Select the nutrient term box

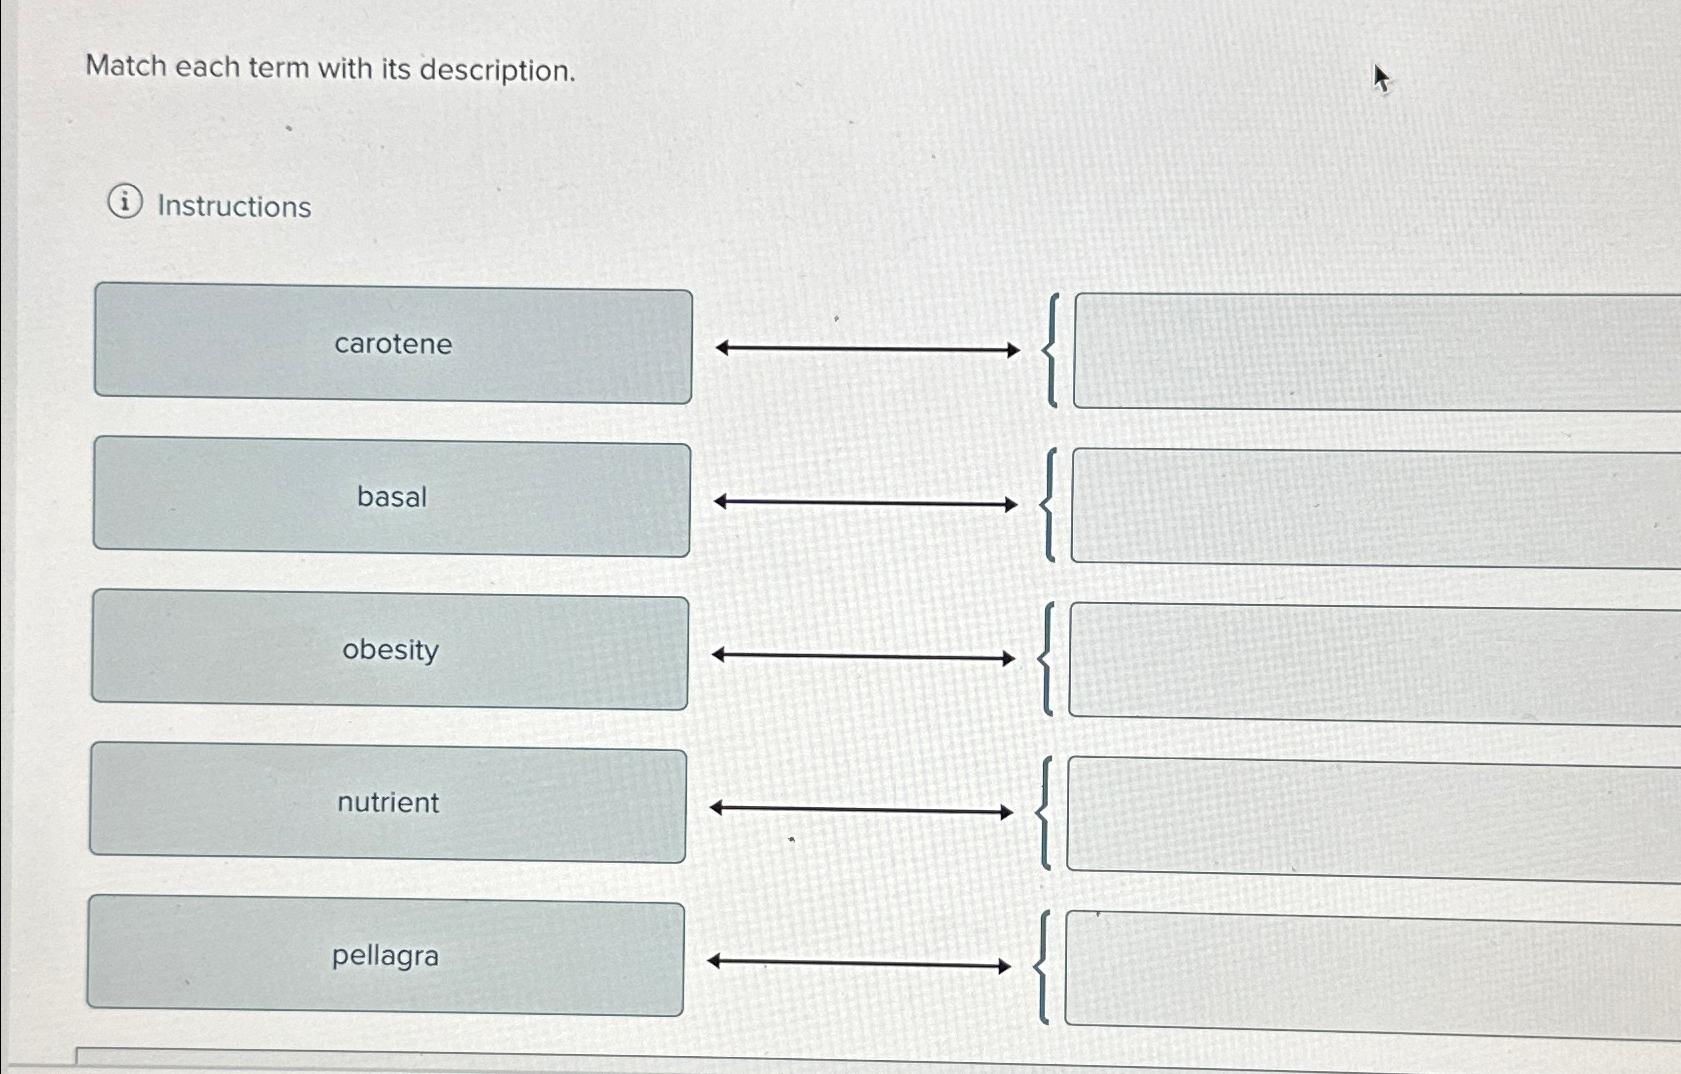point(389,803)
